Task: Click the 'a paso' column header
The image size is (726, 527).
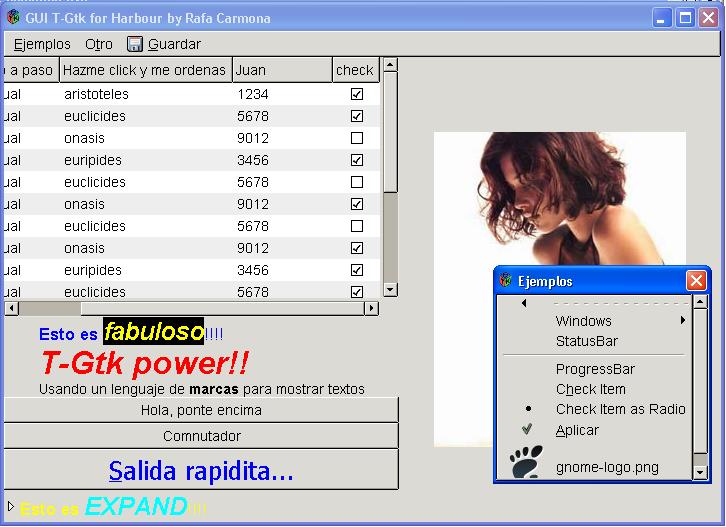Action: [31, 70]
